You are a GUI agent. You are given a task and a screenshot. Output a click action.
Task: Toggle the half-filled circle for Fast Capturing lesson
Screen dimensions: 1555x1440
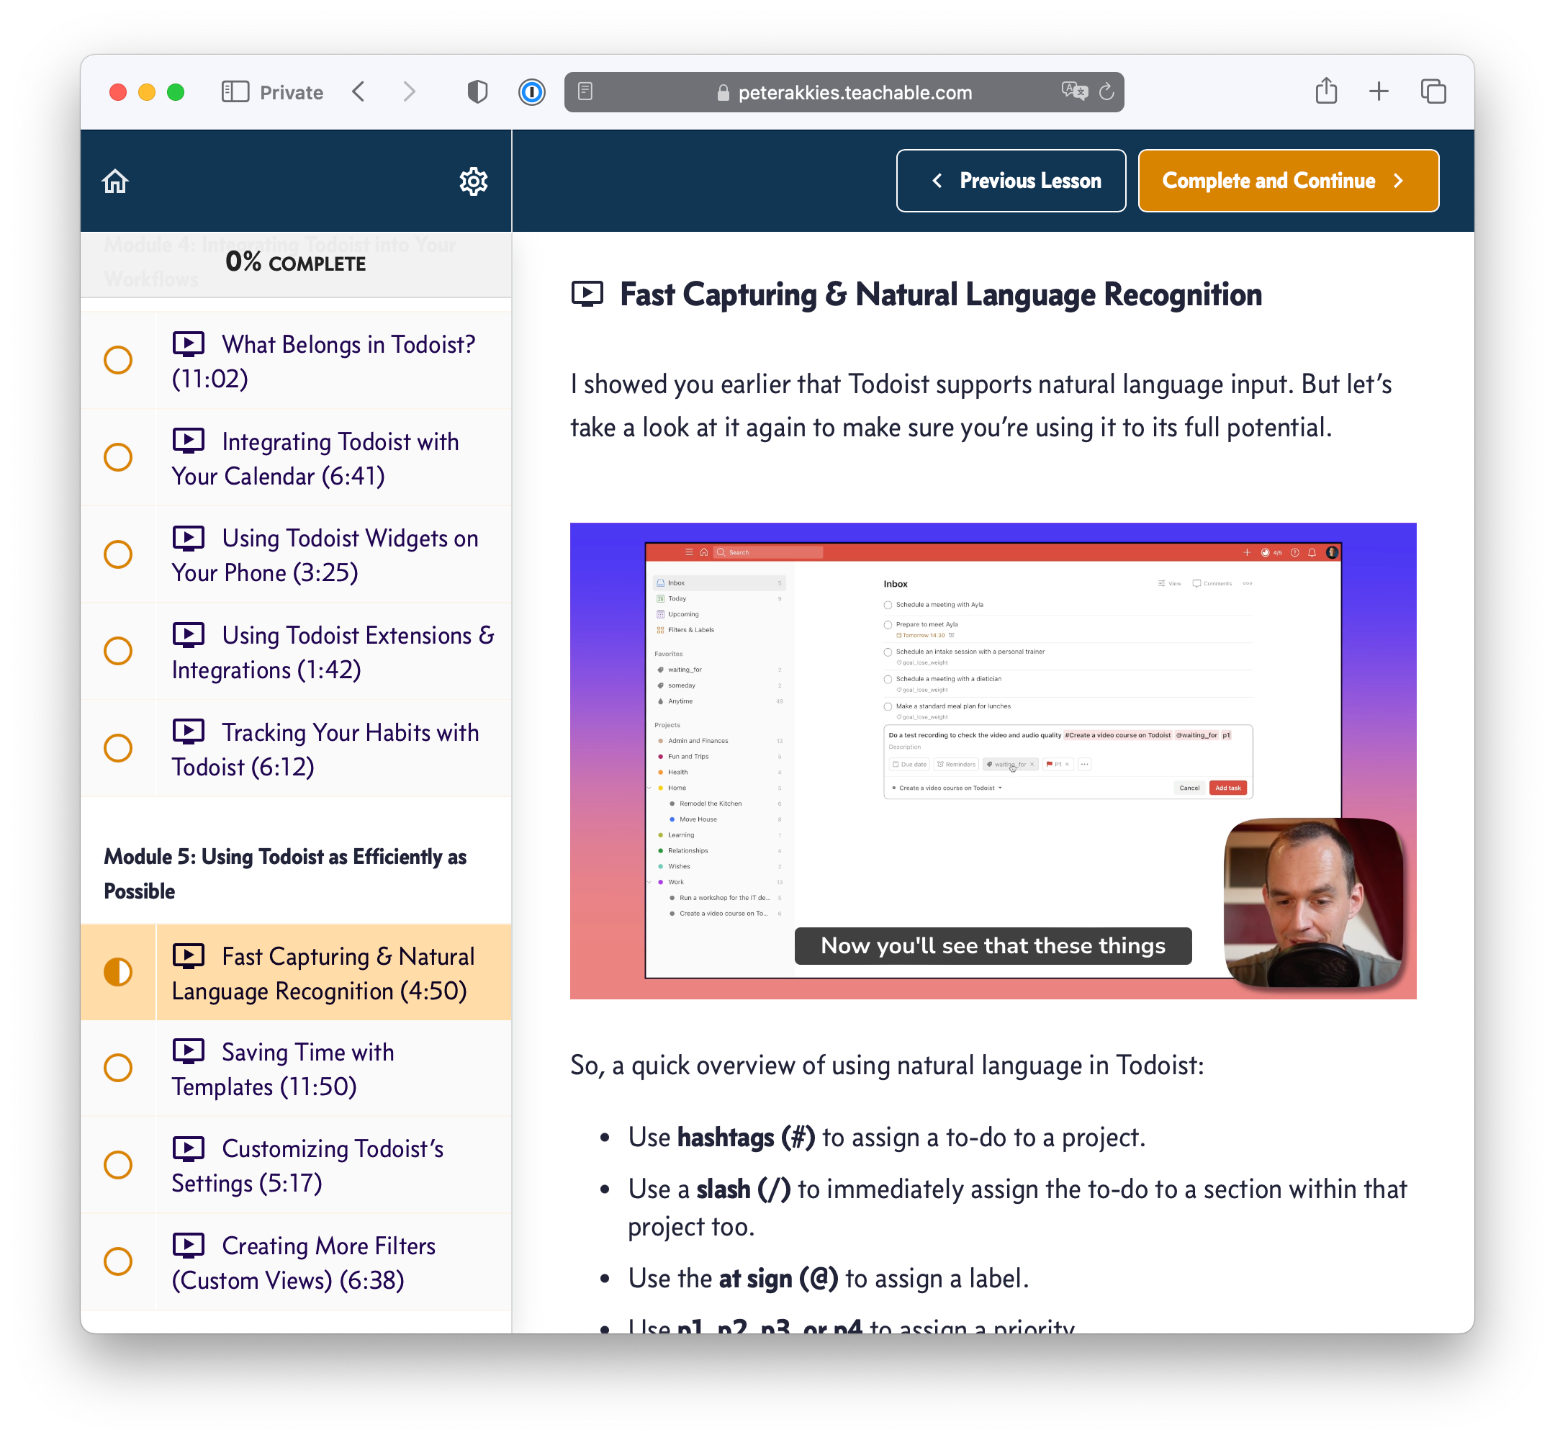coord(118,972)
